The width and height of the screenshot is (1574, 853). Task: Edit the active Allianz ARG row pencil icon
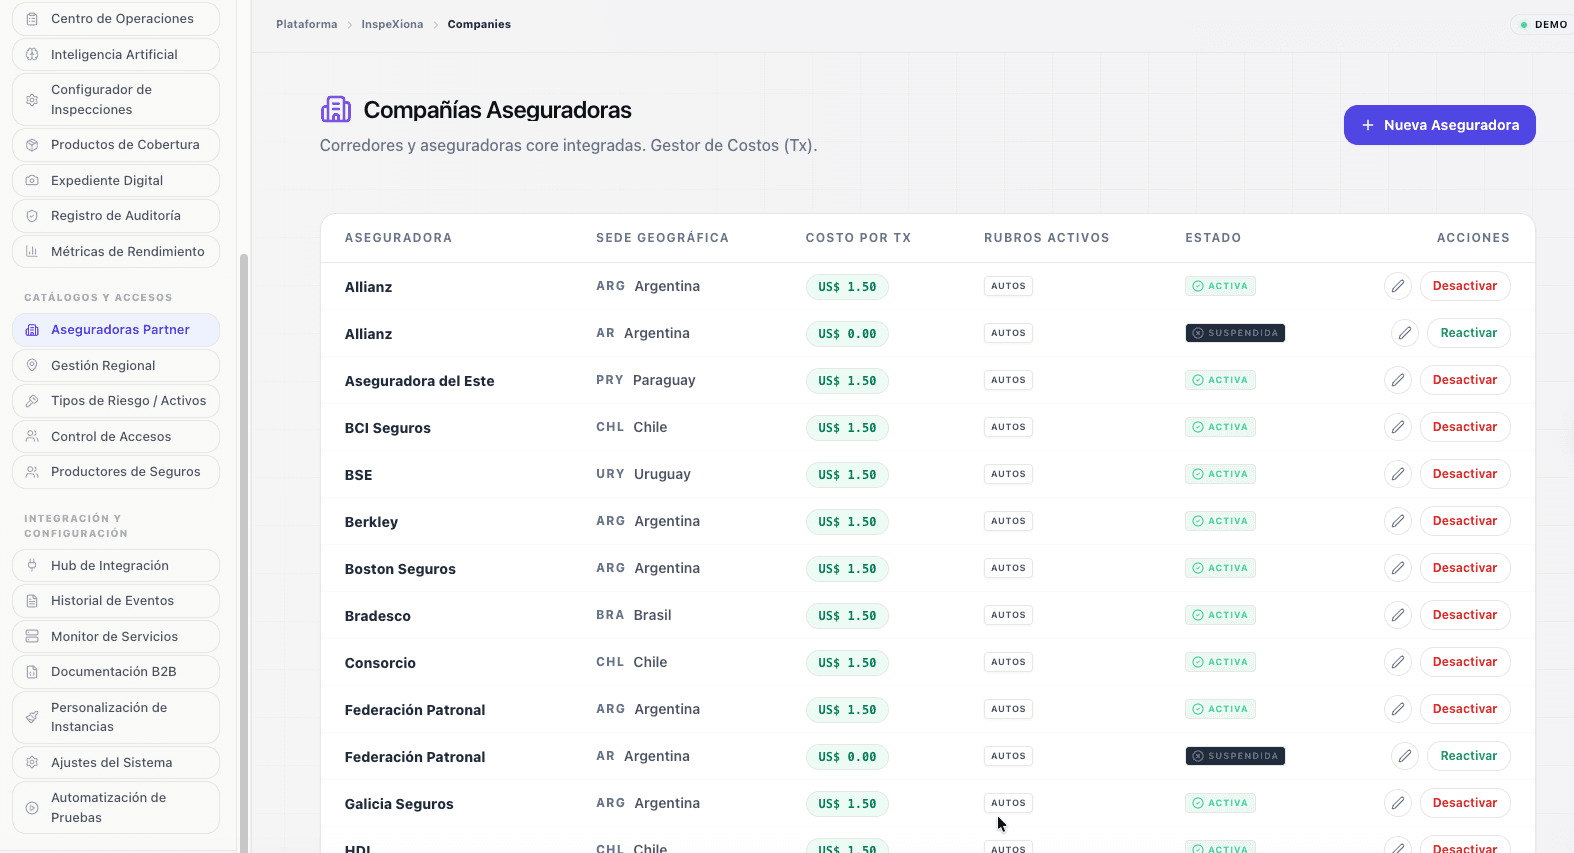click(x=1398, y=286)
